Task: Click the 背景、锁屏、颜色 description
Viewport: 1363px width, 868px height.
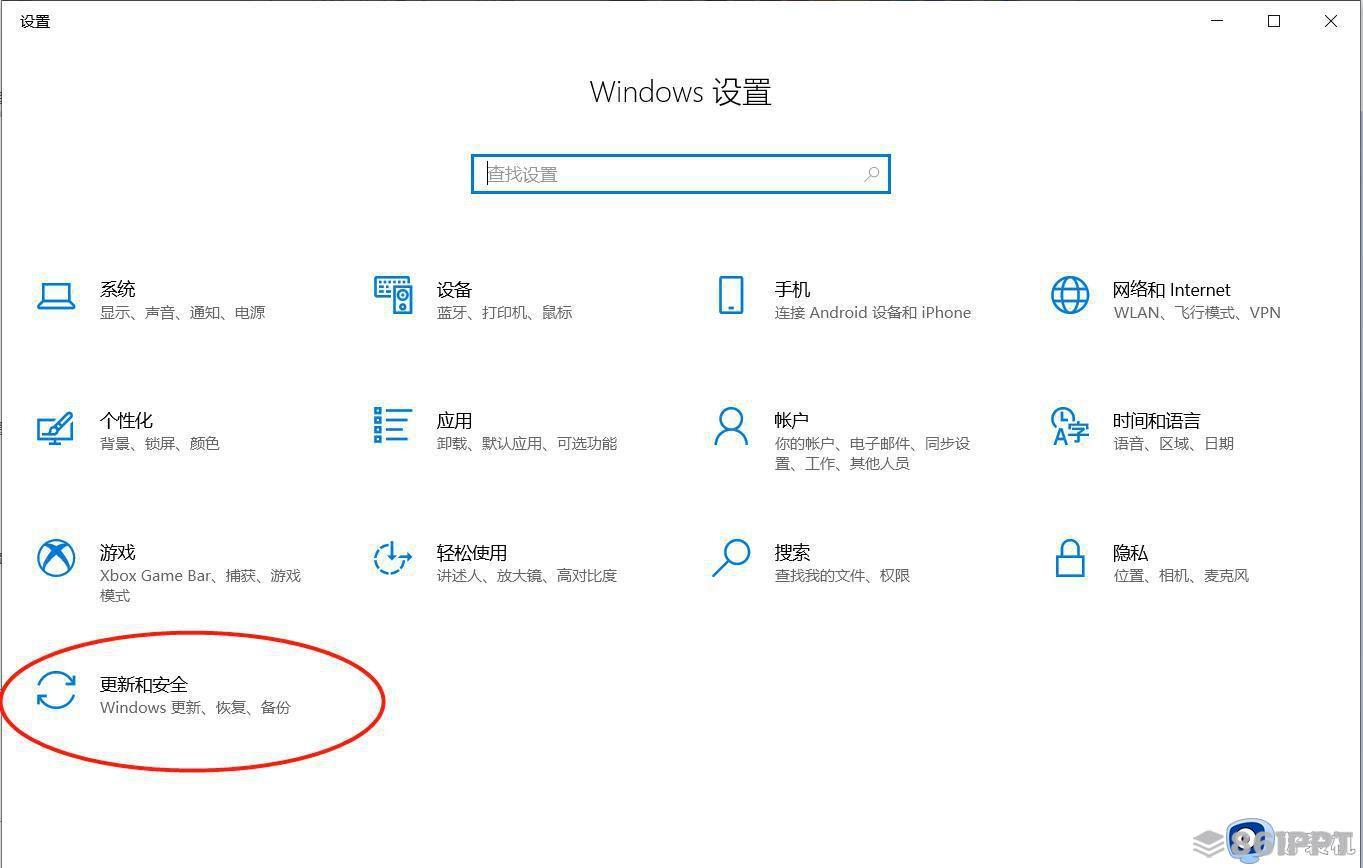Action: coord(159,444)
